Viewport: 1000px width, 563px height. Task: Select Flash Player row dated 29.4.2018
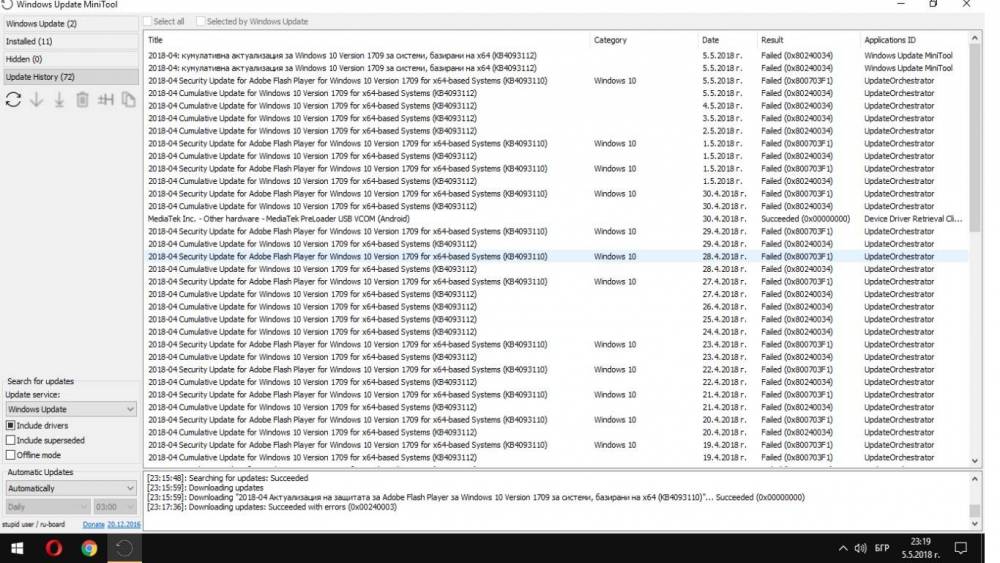tap(556, 231)
